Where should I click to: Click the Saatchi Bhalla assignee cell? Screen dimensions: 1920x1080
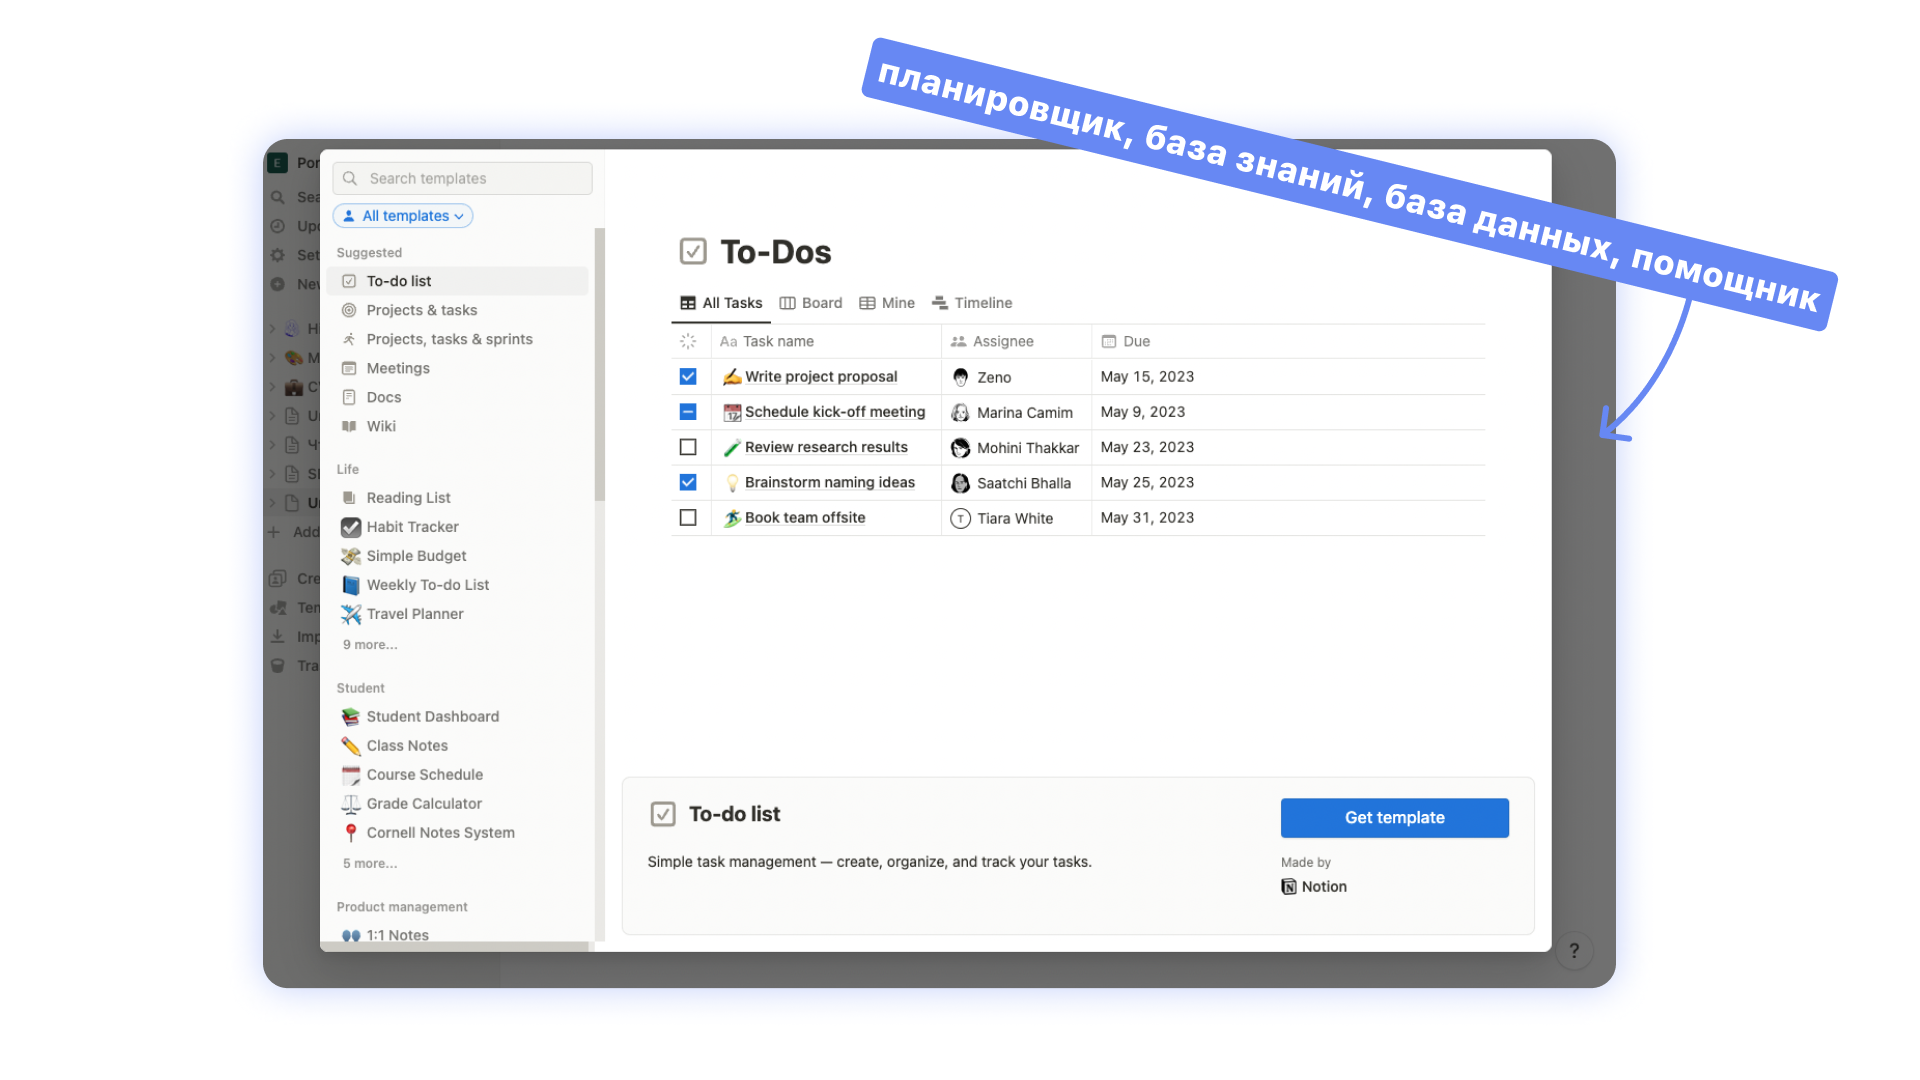point(1016,482)
